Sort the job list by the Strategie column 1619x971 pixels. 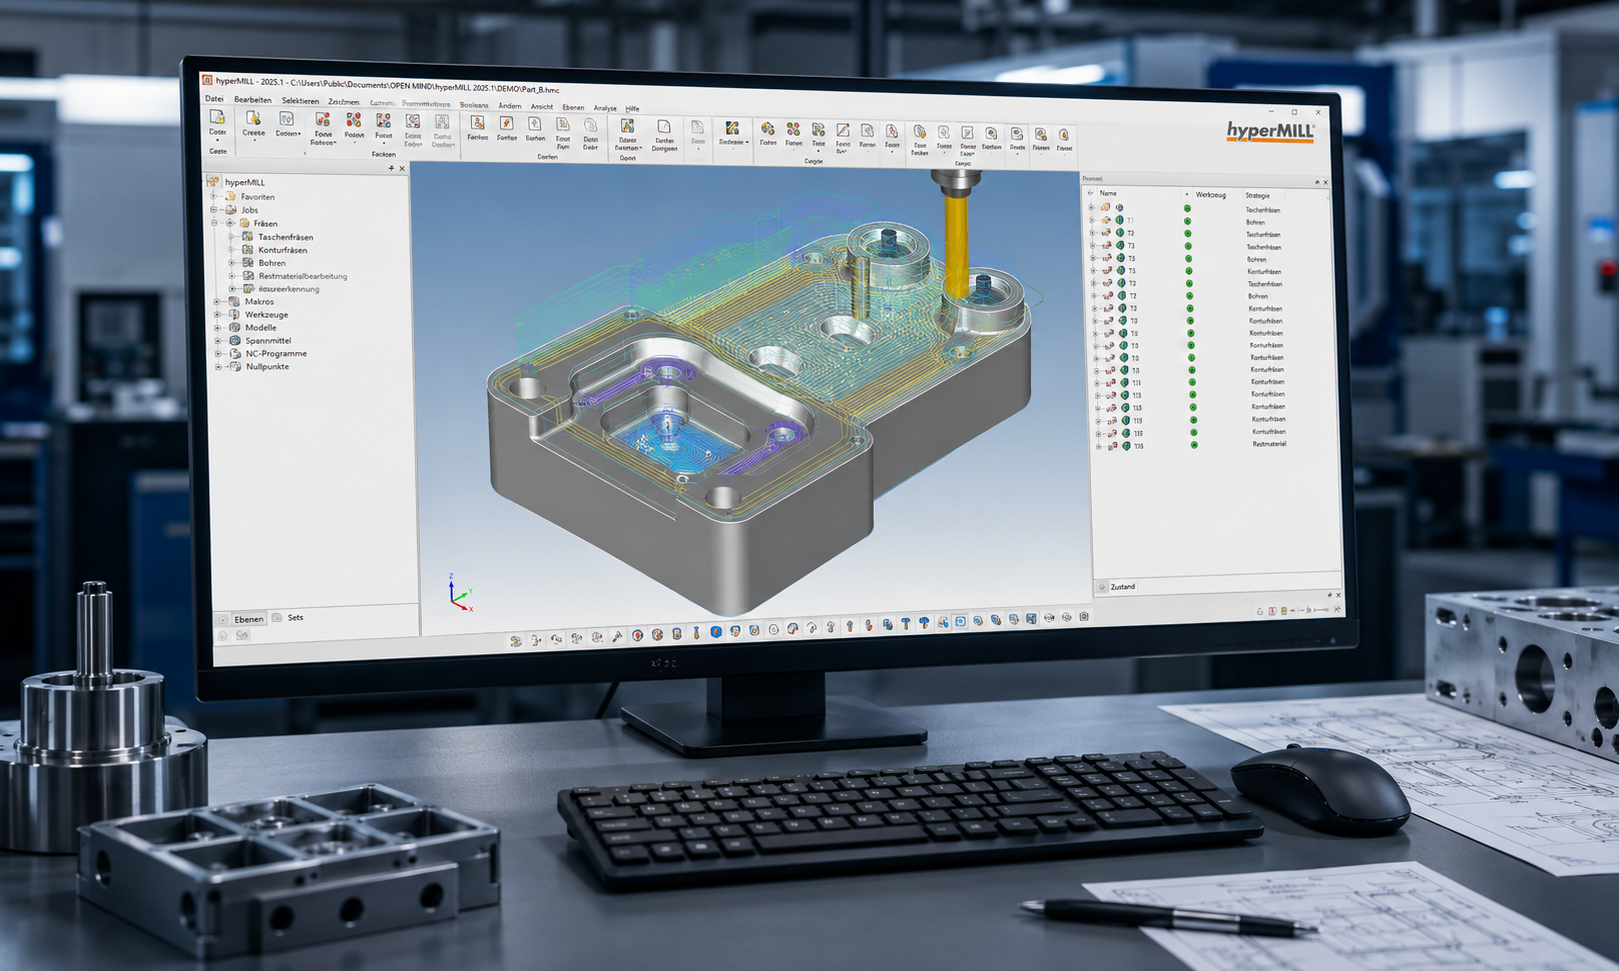pyautogui.click(x=1257, y=196)
